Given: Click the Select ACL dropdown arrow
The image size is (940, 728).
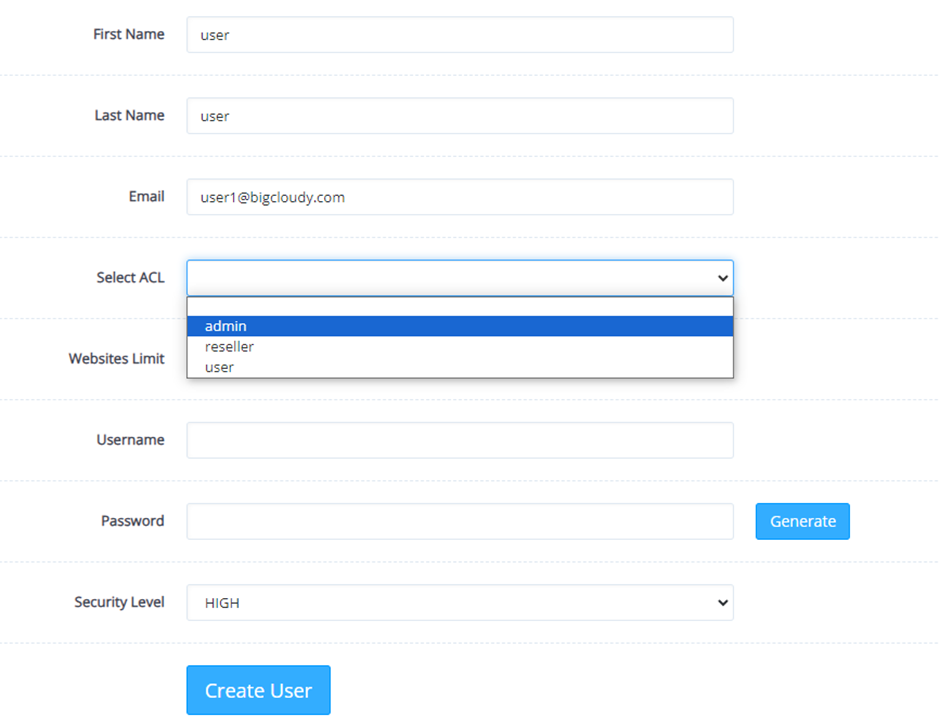Looking at the screenshot, I should 722,277.
